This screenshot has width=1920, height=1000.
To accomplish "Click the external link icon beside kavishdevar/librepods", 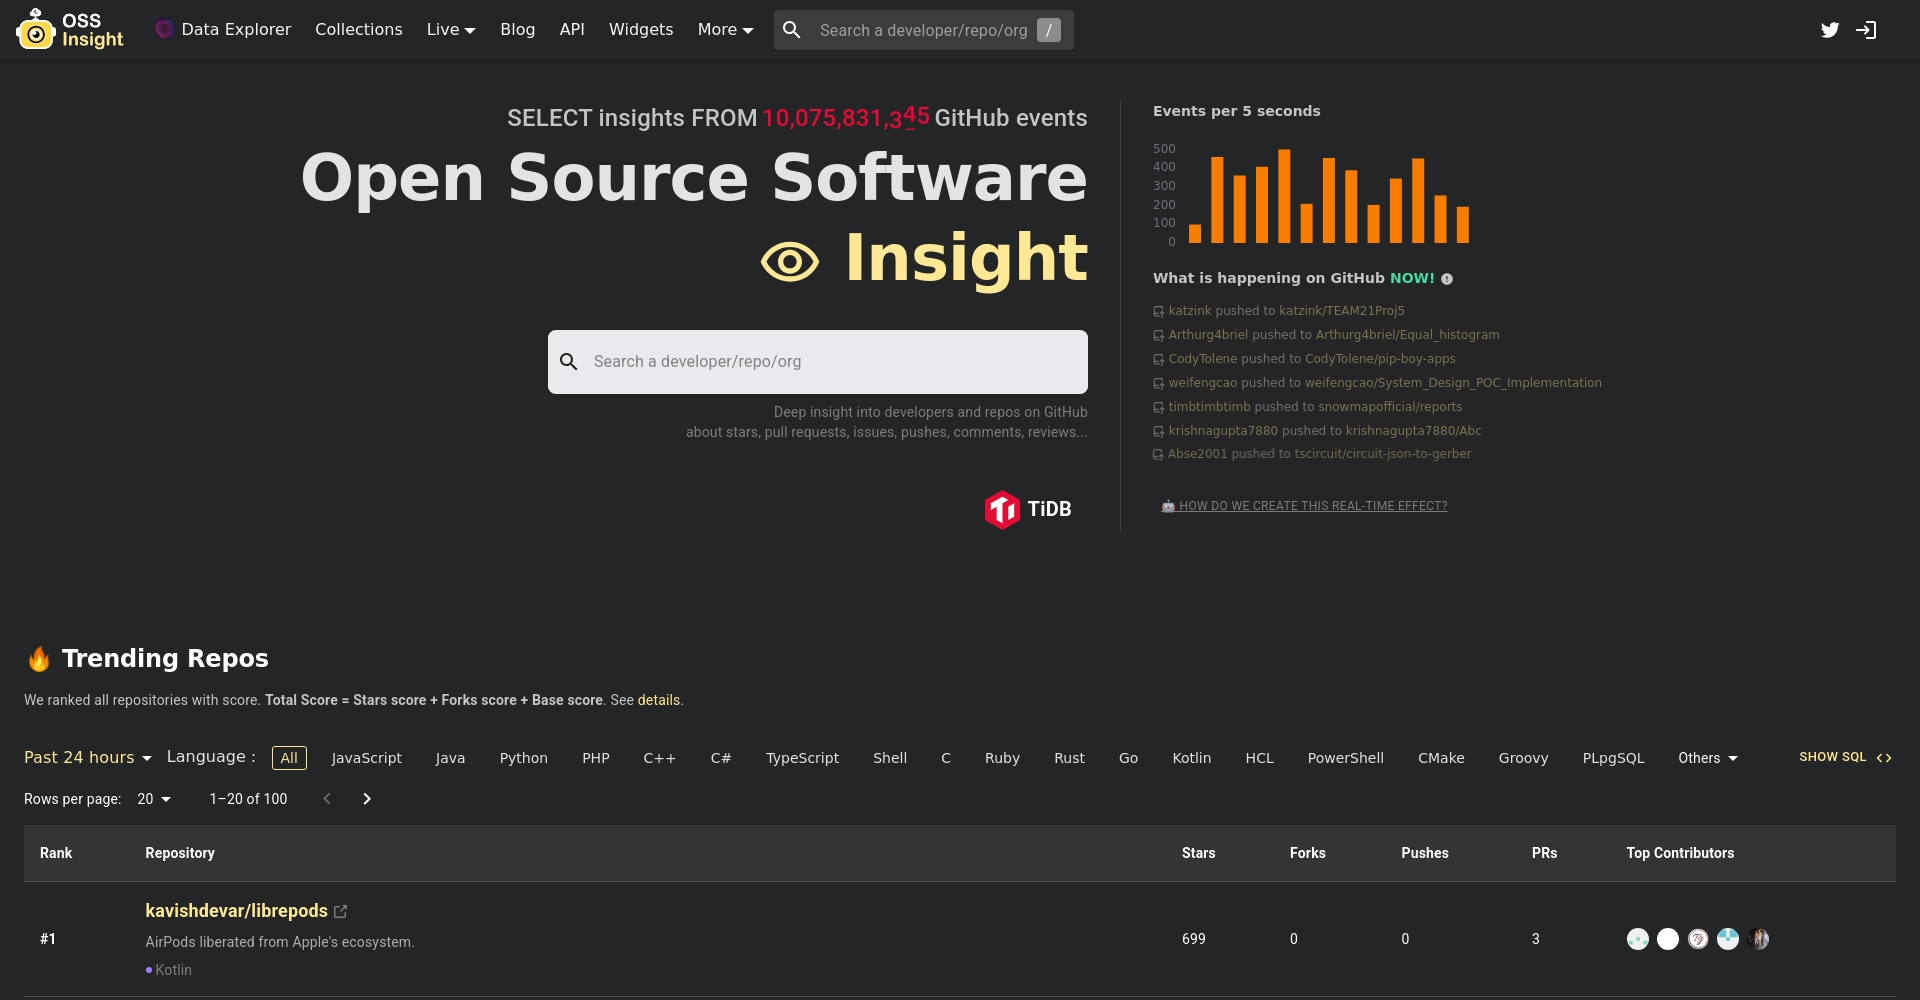I will 341,911.
